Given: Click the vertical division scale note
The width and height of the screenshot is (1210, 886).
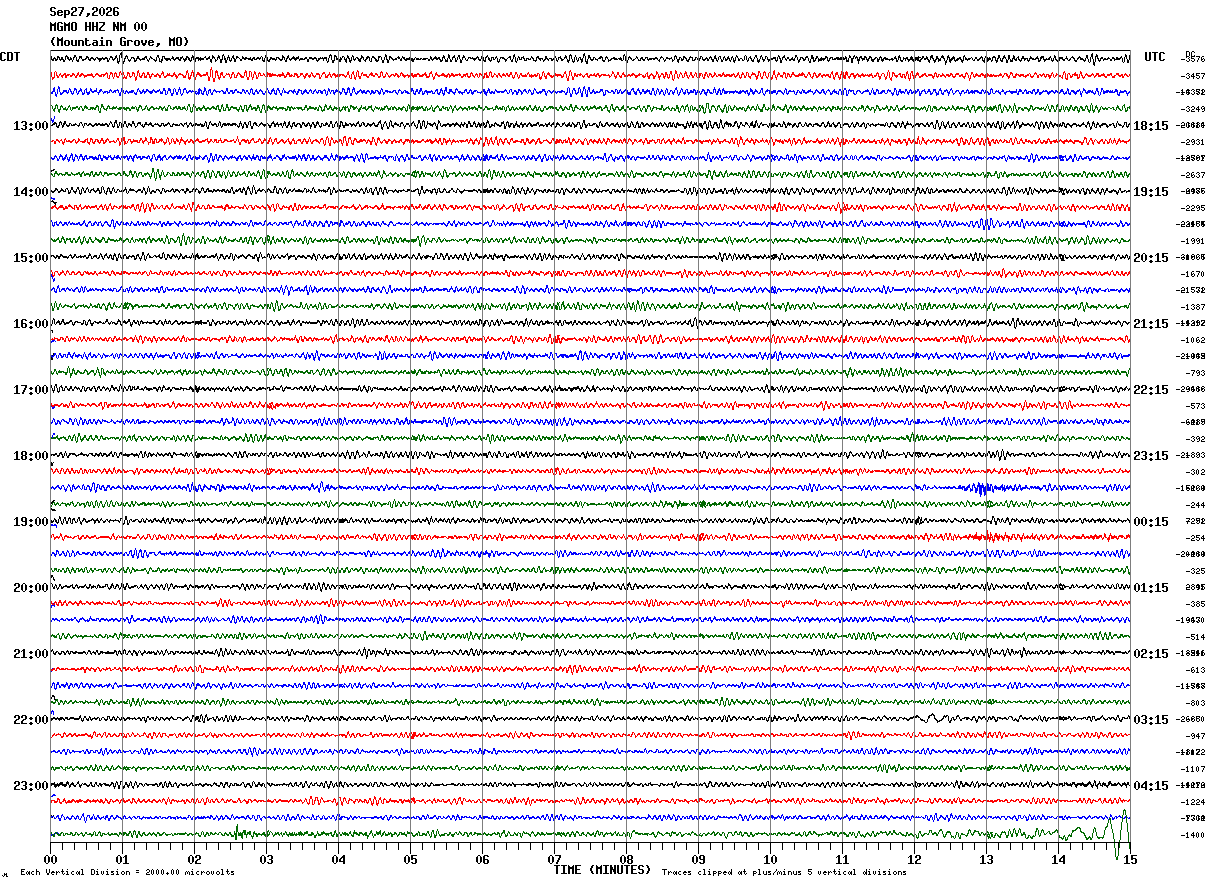Looking at the screenshot, I should [127, 872].
